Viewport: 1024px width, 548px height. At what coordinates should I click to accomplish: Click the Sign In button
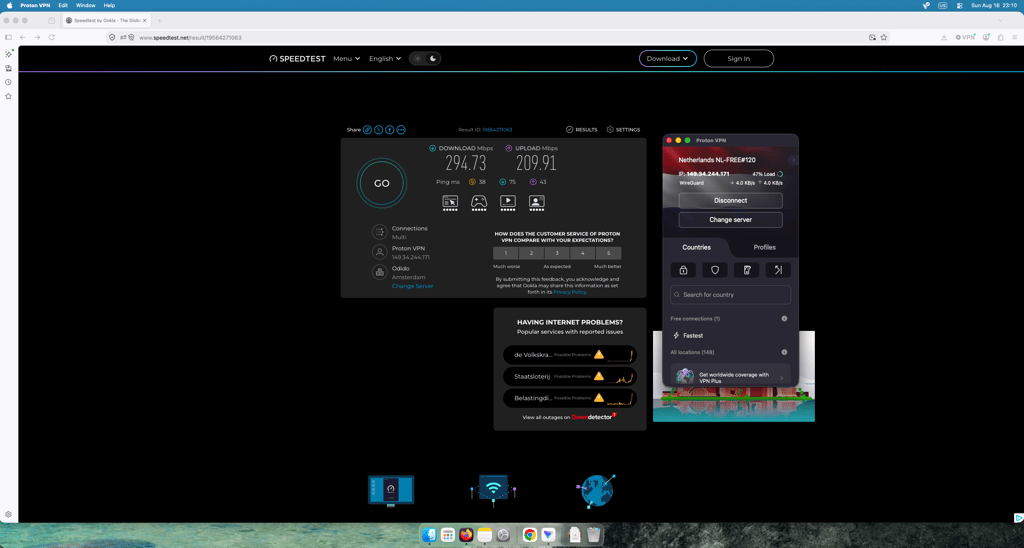739,59
